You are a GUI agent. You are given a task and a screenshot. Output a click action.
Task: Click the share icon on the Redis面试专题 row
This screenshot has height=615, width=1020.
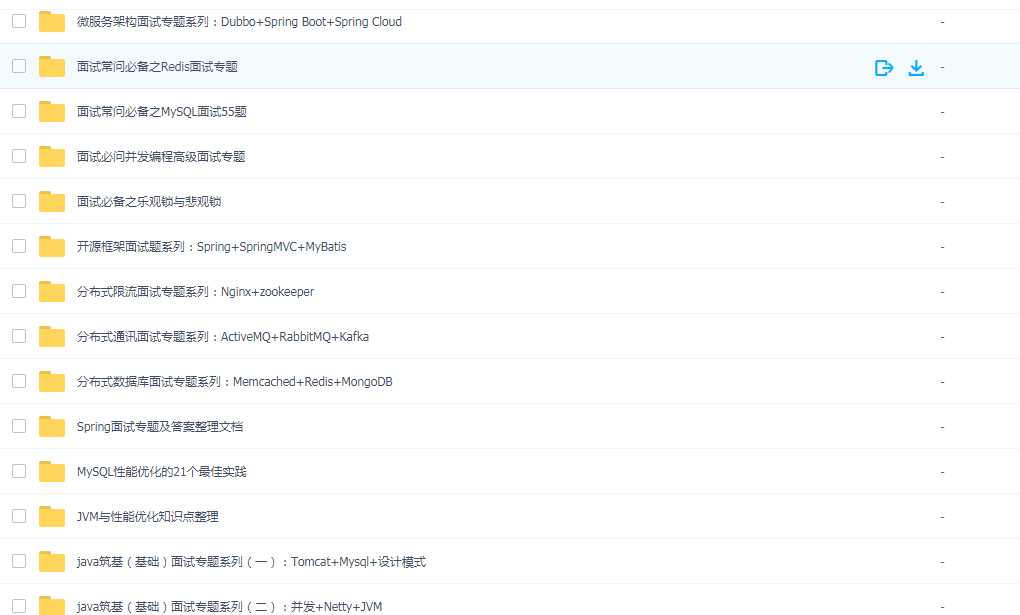(884, 68)
